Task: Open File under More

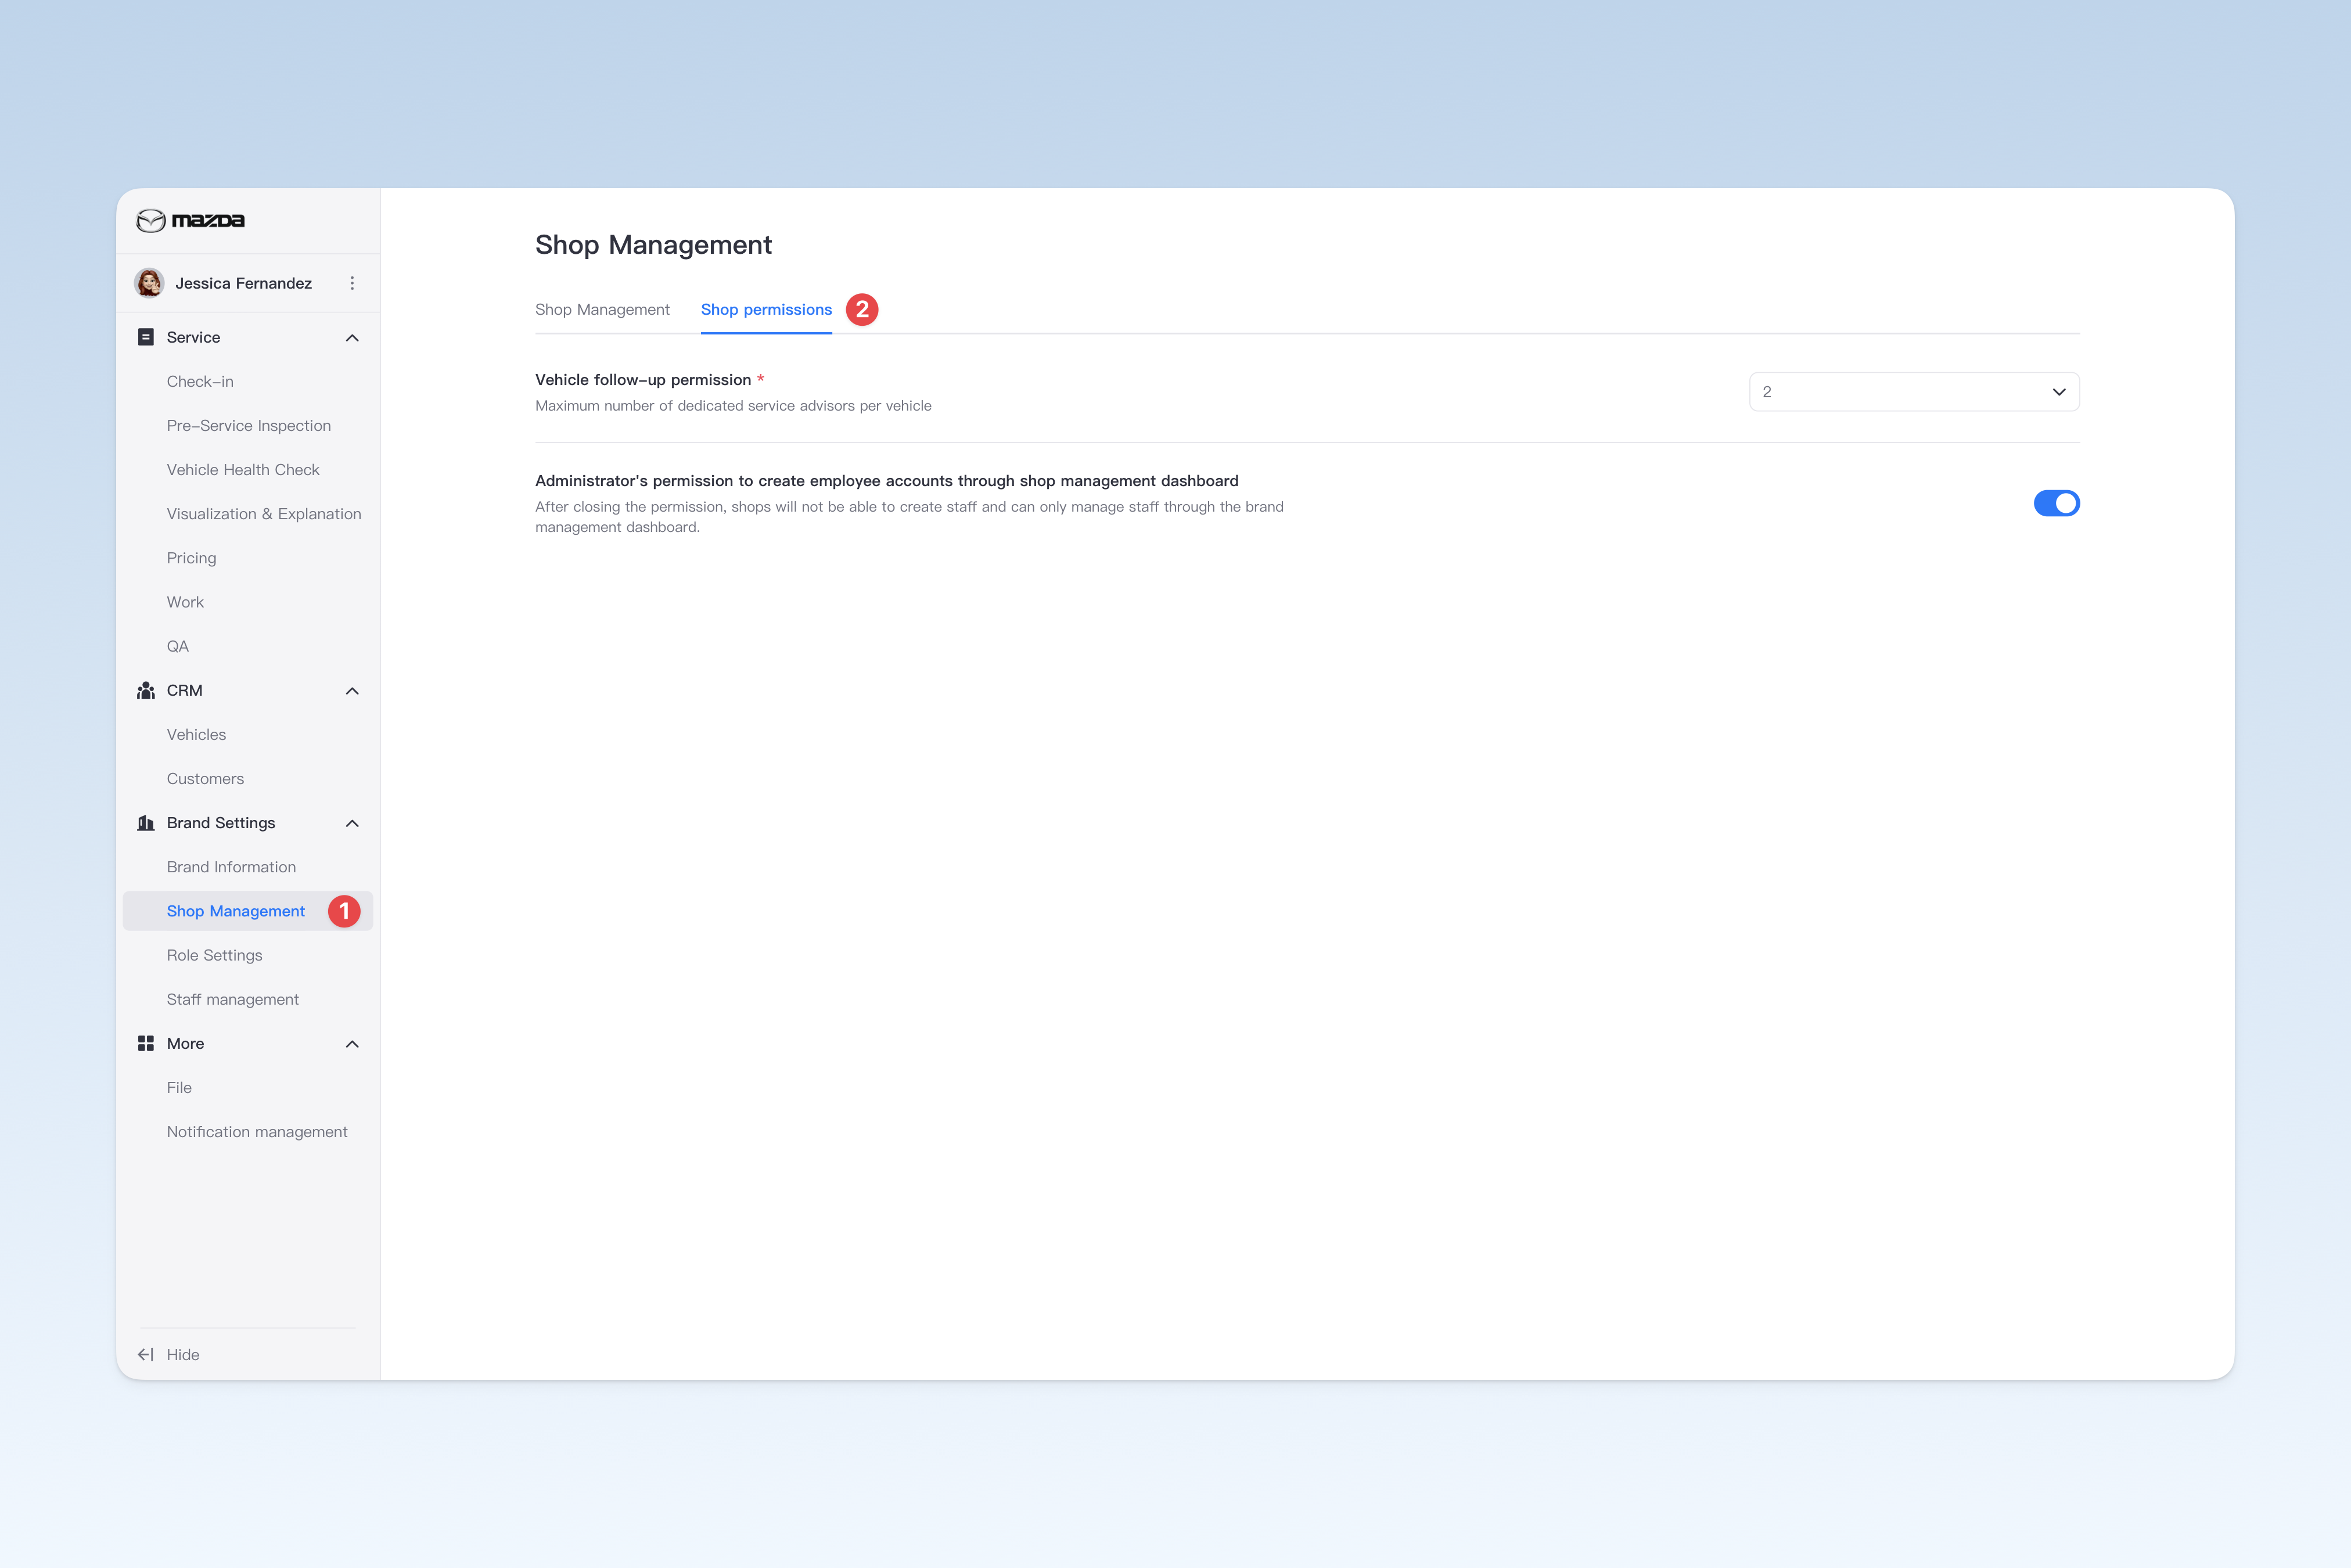Action: 179,1087
